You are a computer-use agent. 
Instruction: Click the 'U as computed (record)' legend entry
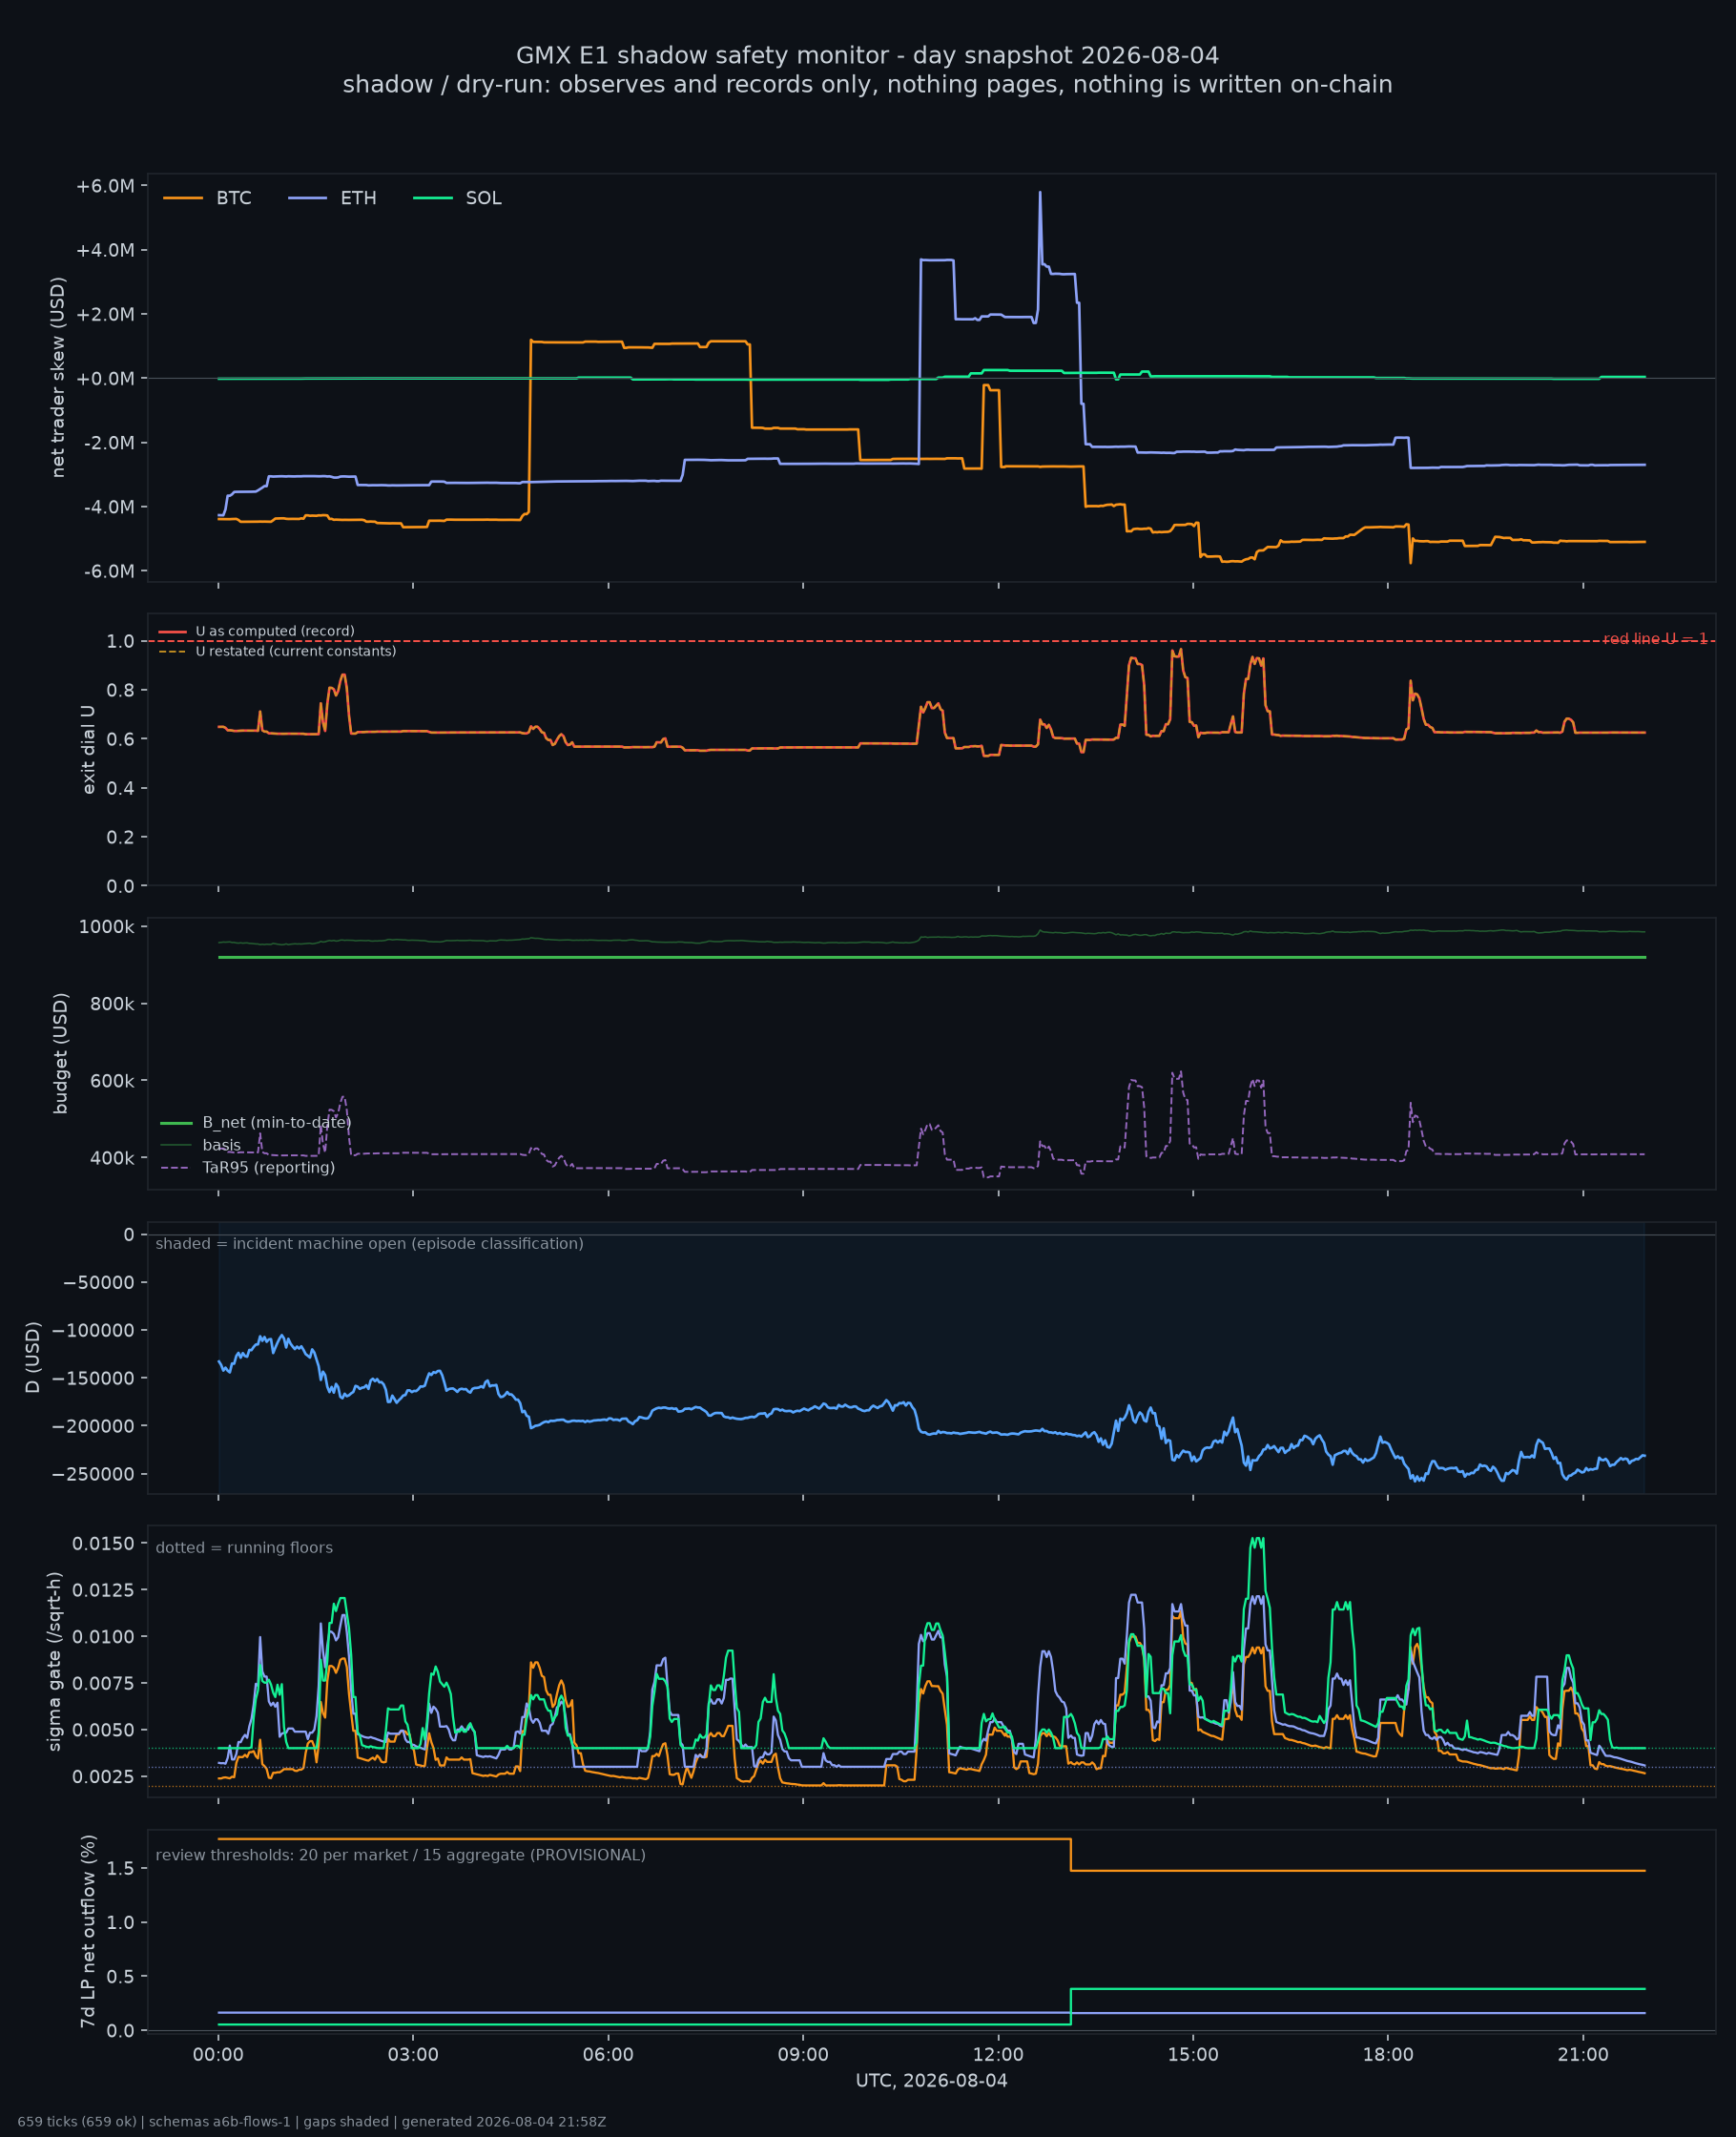(257, 631)
